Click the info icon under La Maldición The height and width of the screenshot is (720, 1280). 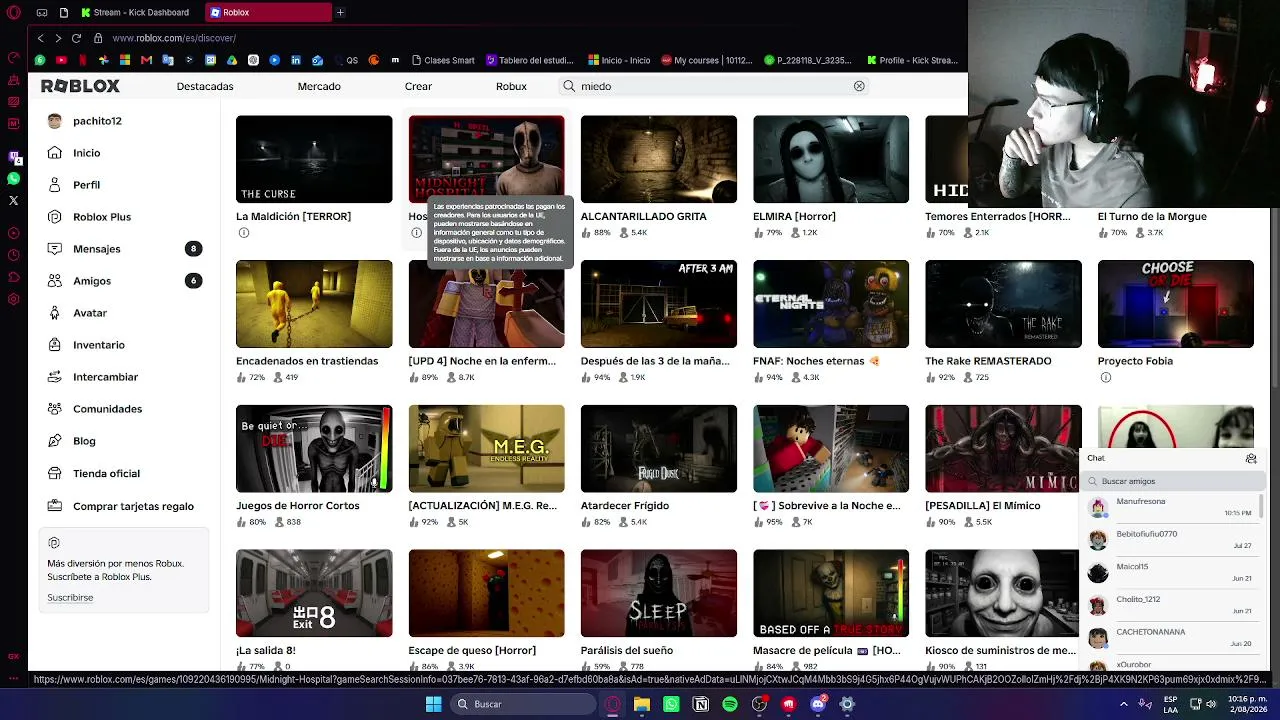(243, 233)
